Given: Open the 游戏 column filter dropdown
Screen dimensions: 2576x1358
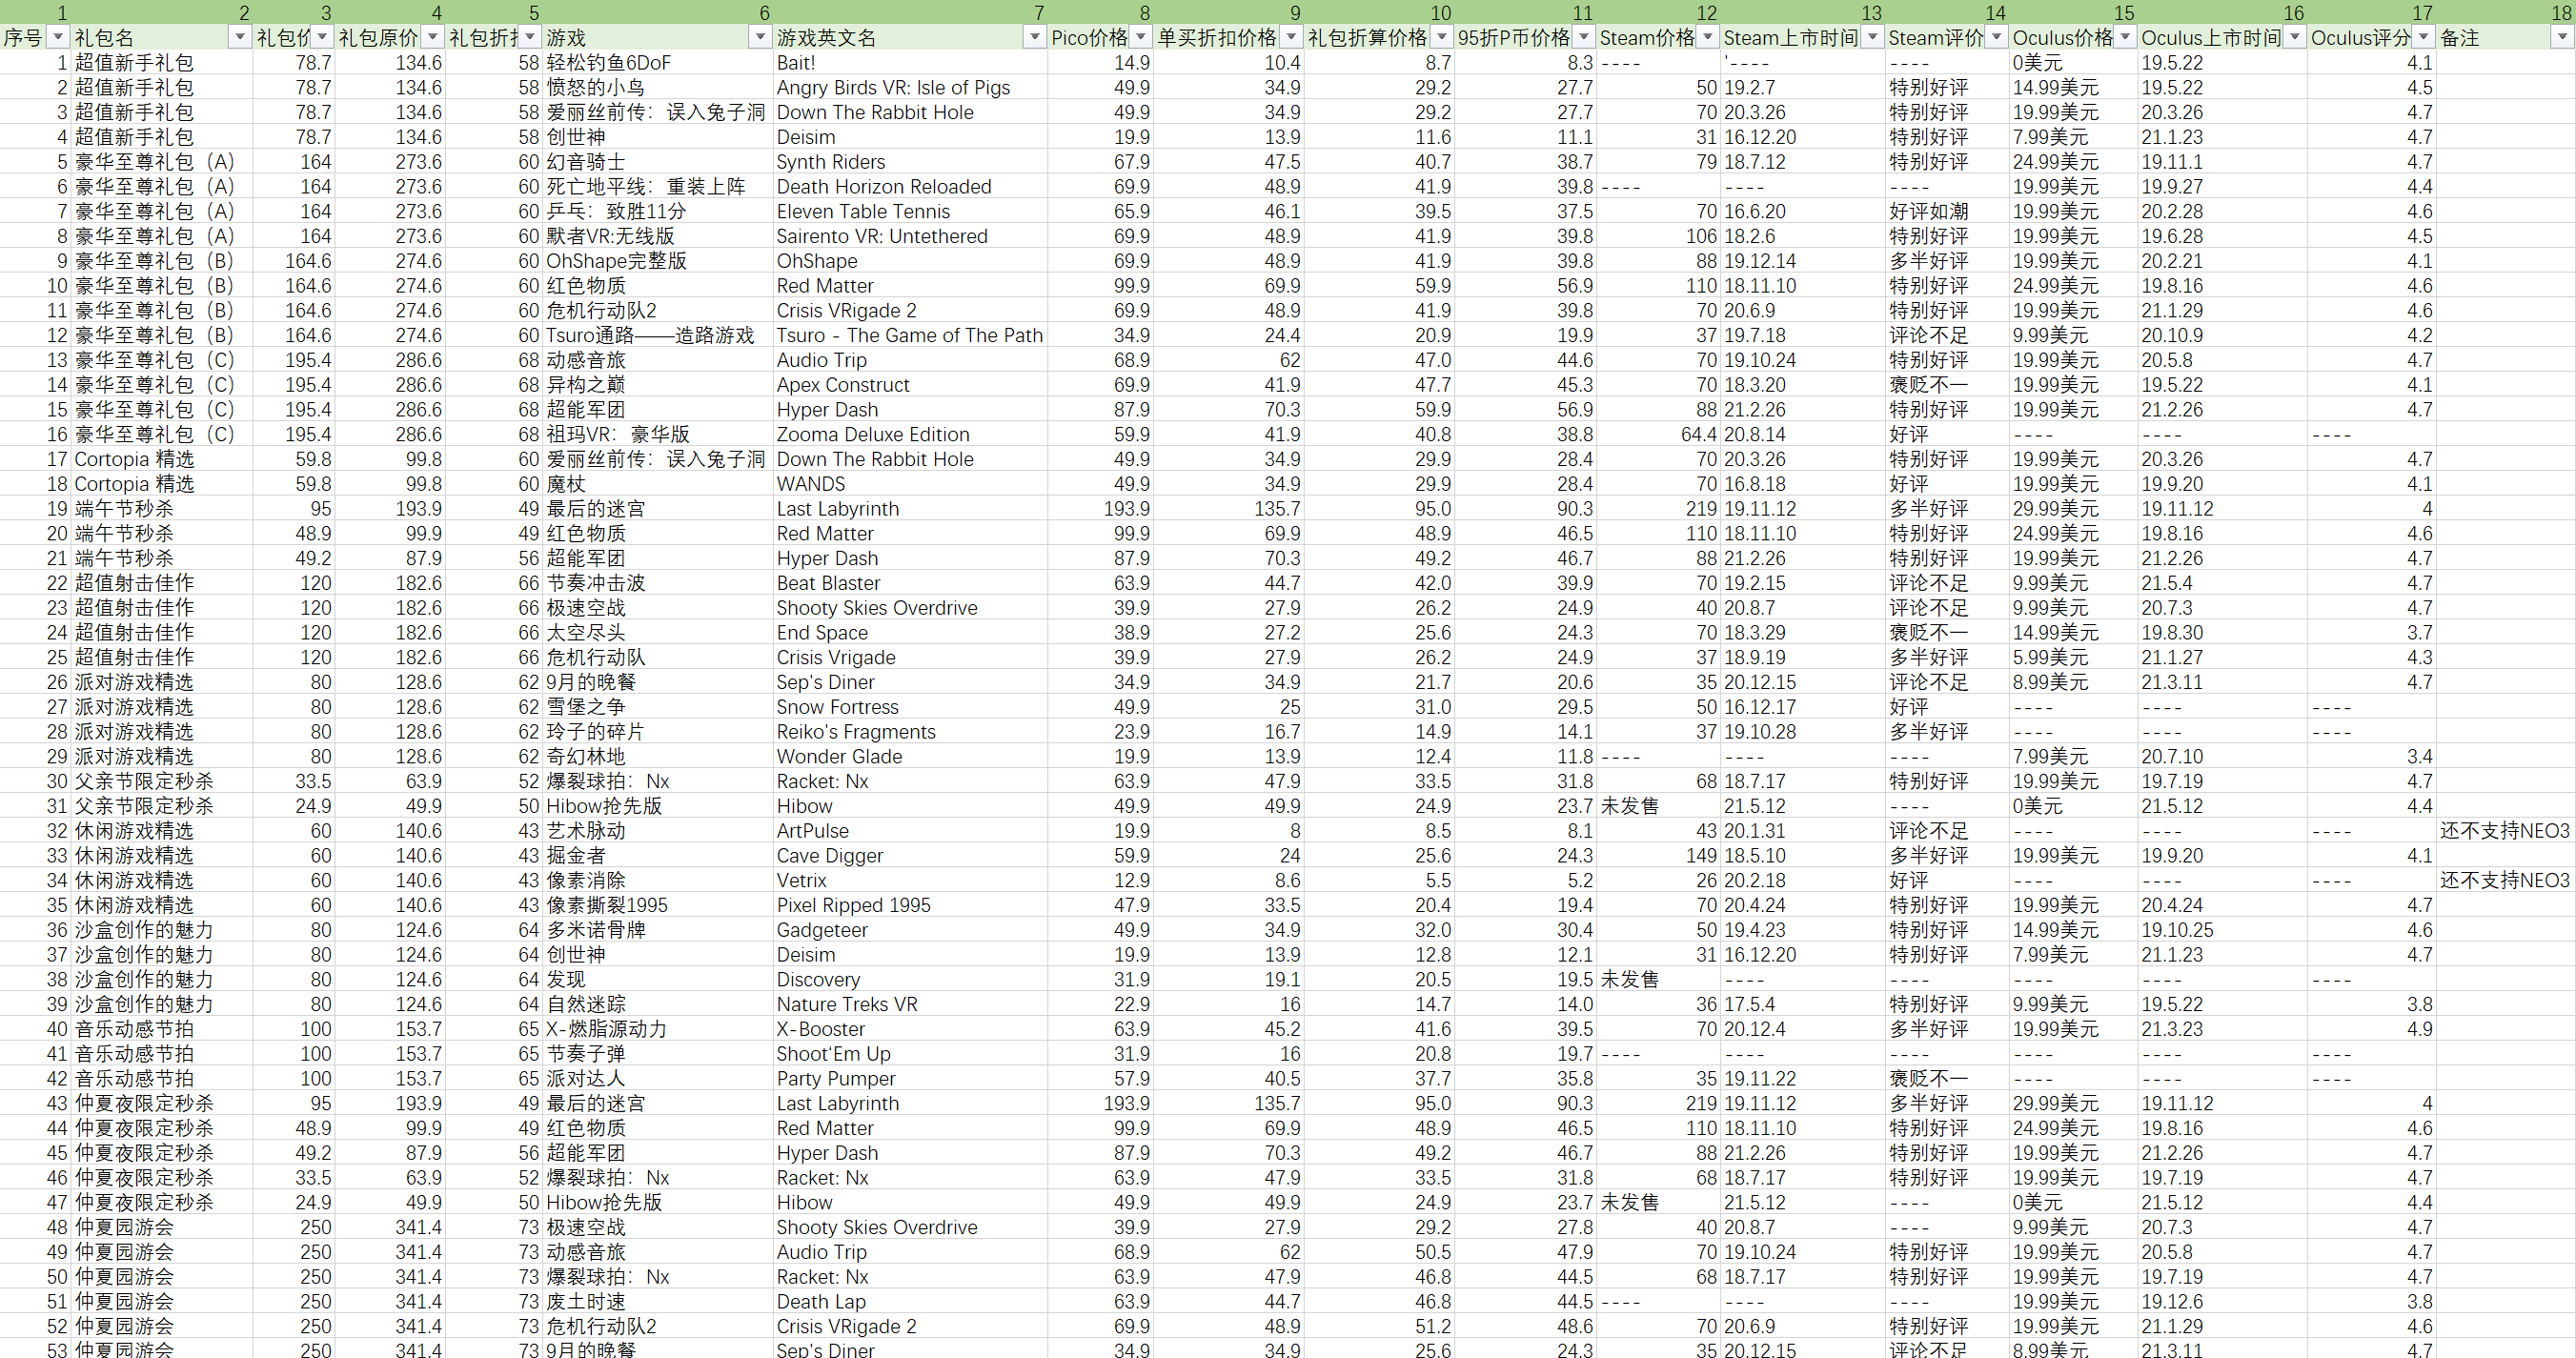Looking at the screenshot, I should (x=760, y=37).
